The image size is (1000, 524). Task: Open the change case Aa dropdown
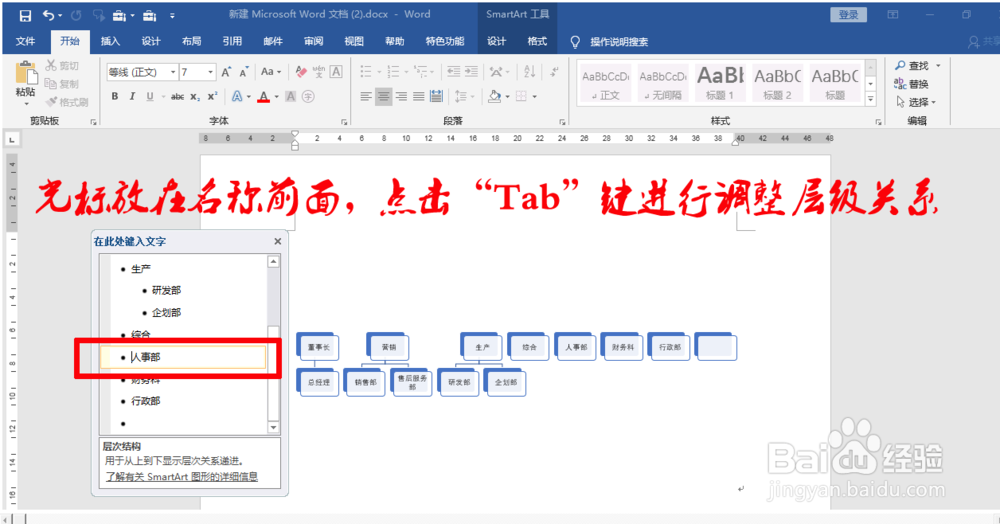(271, 72)
